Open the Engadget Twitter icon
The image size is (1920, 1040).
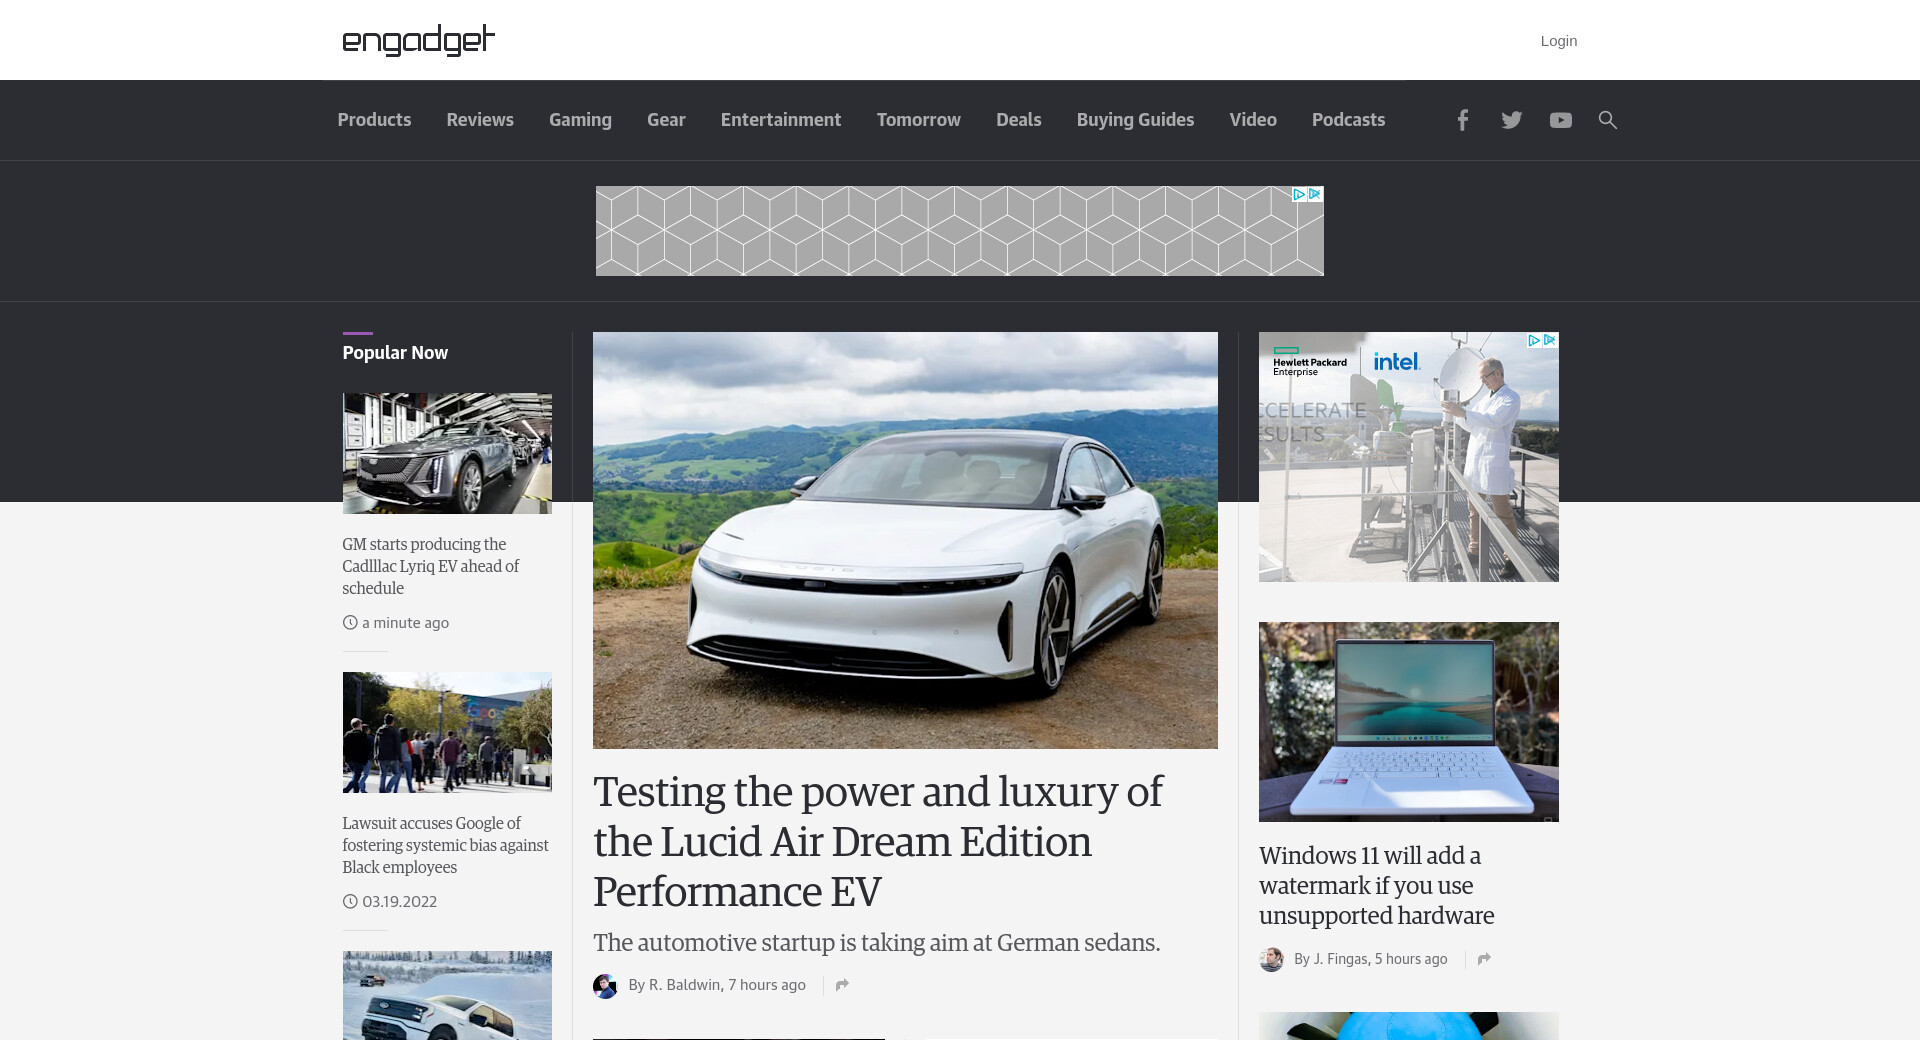coord(1511,120)
